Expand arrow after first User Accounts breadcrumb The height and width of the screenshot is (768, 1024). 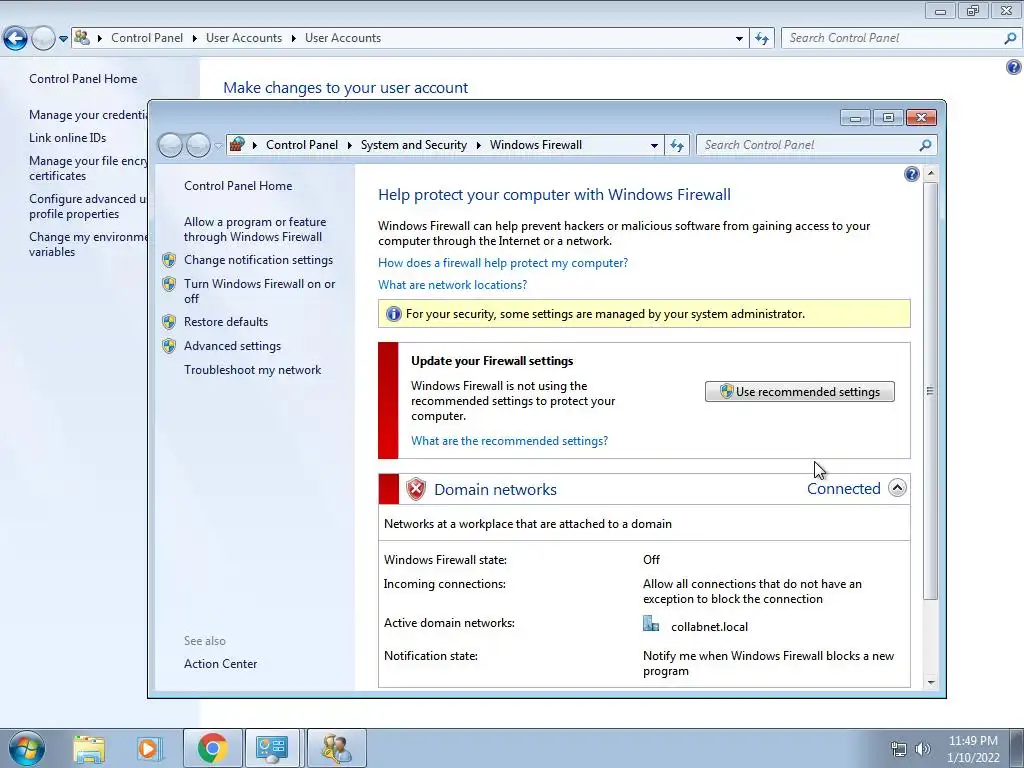pyautogui.click(x=293, y=38)
